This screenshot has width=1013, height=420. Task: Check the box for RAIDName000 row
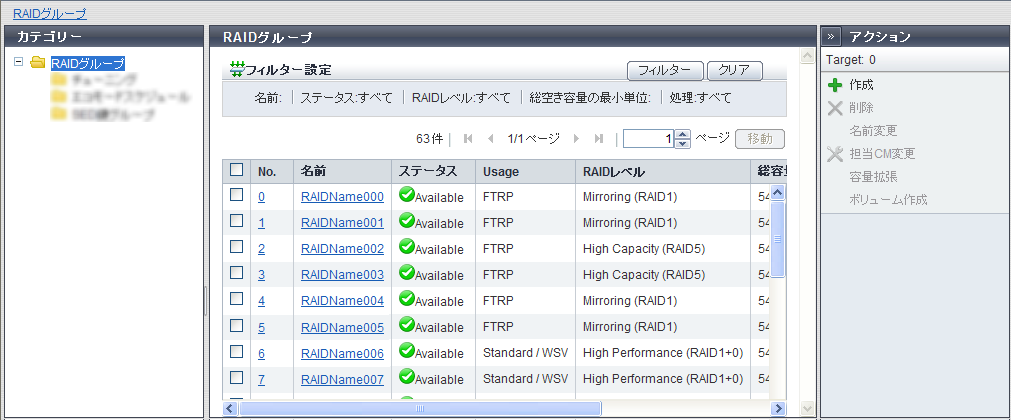point(237,196)
